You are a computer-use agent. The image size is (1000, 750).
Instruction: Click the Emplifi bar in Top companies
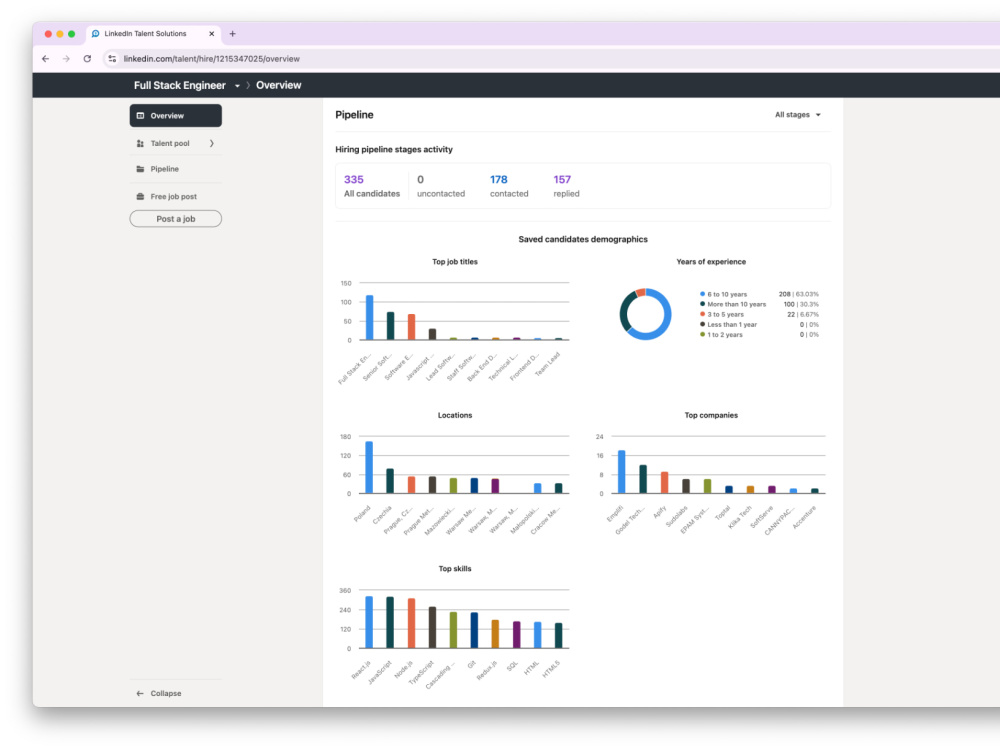coord(622,472)
